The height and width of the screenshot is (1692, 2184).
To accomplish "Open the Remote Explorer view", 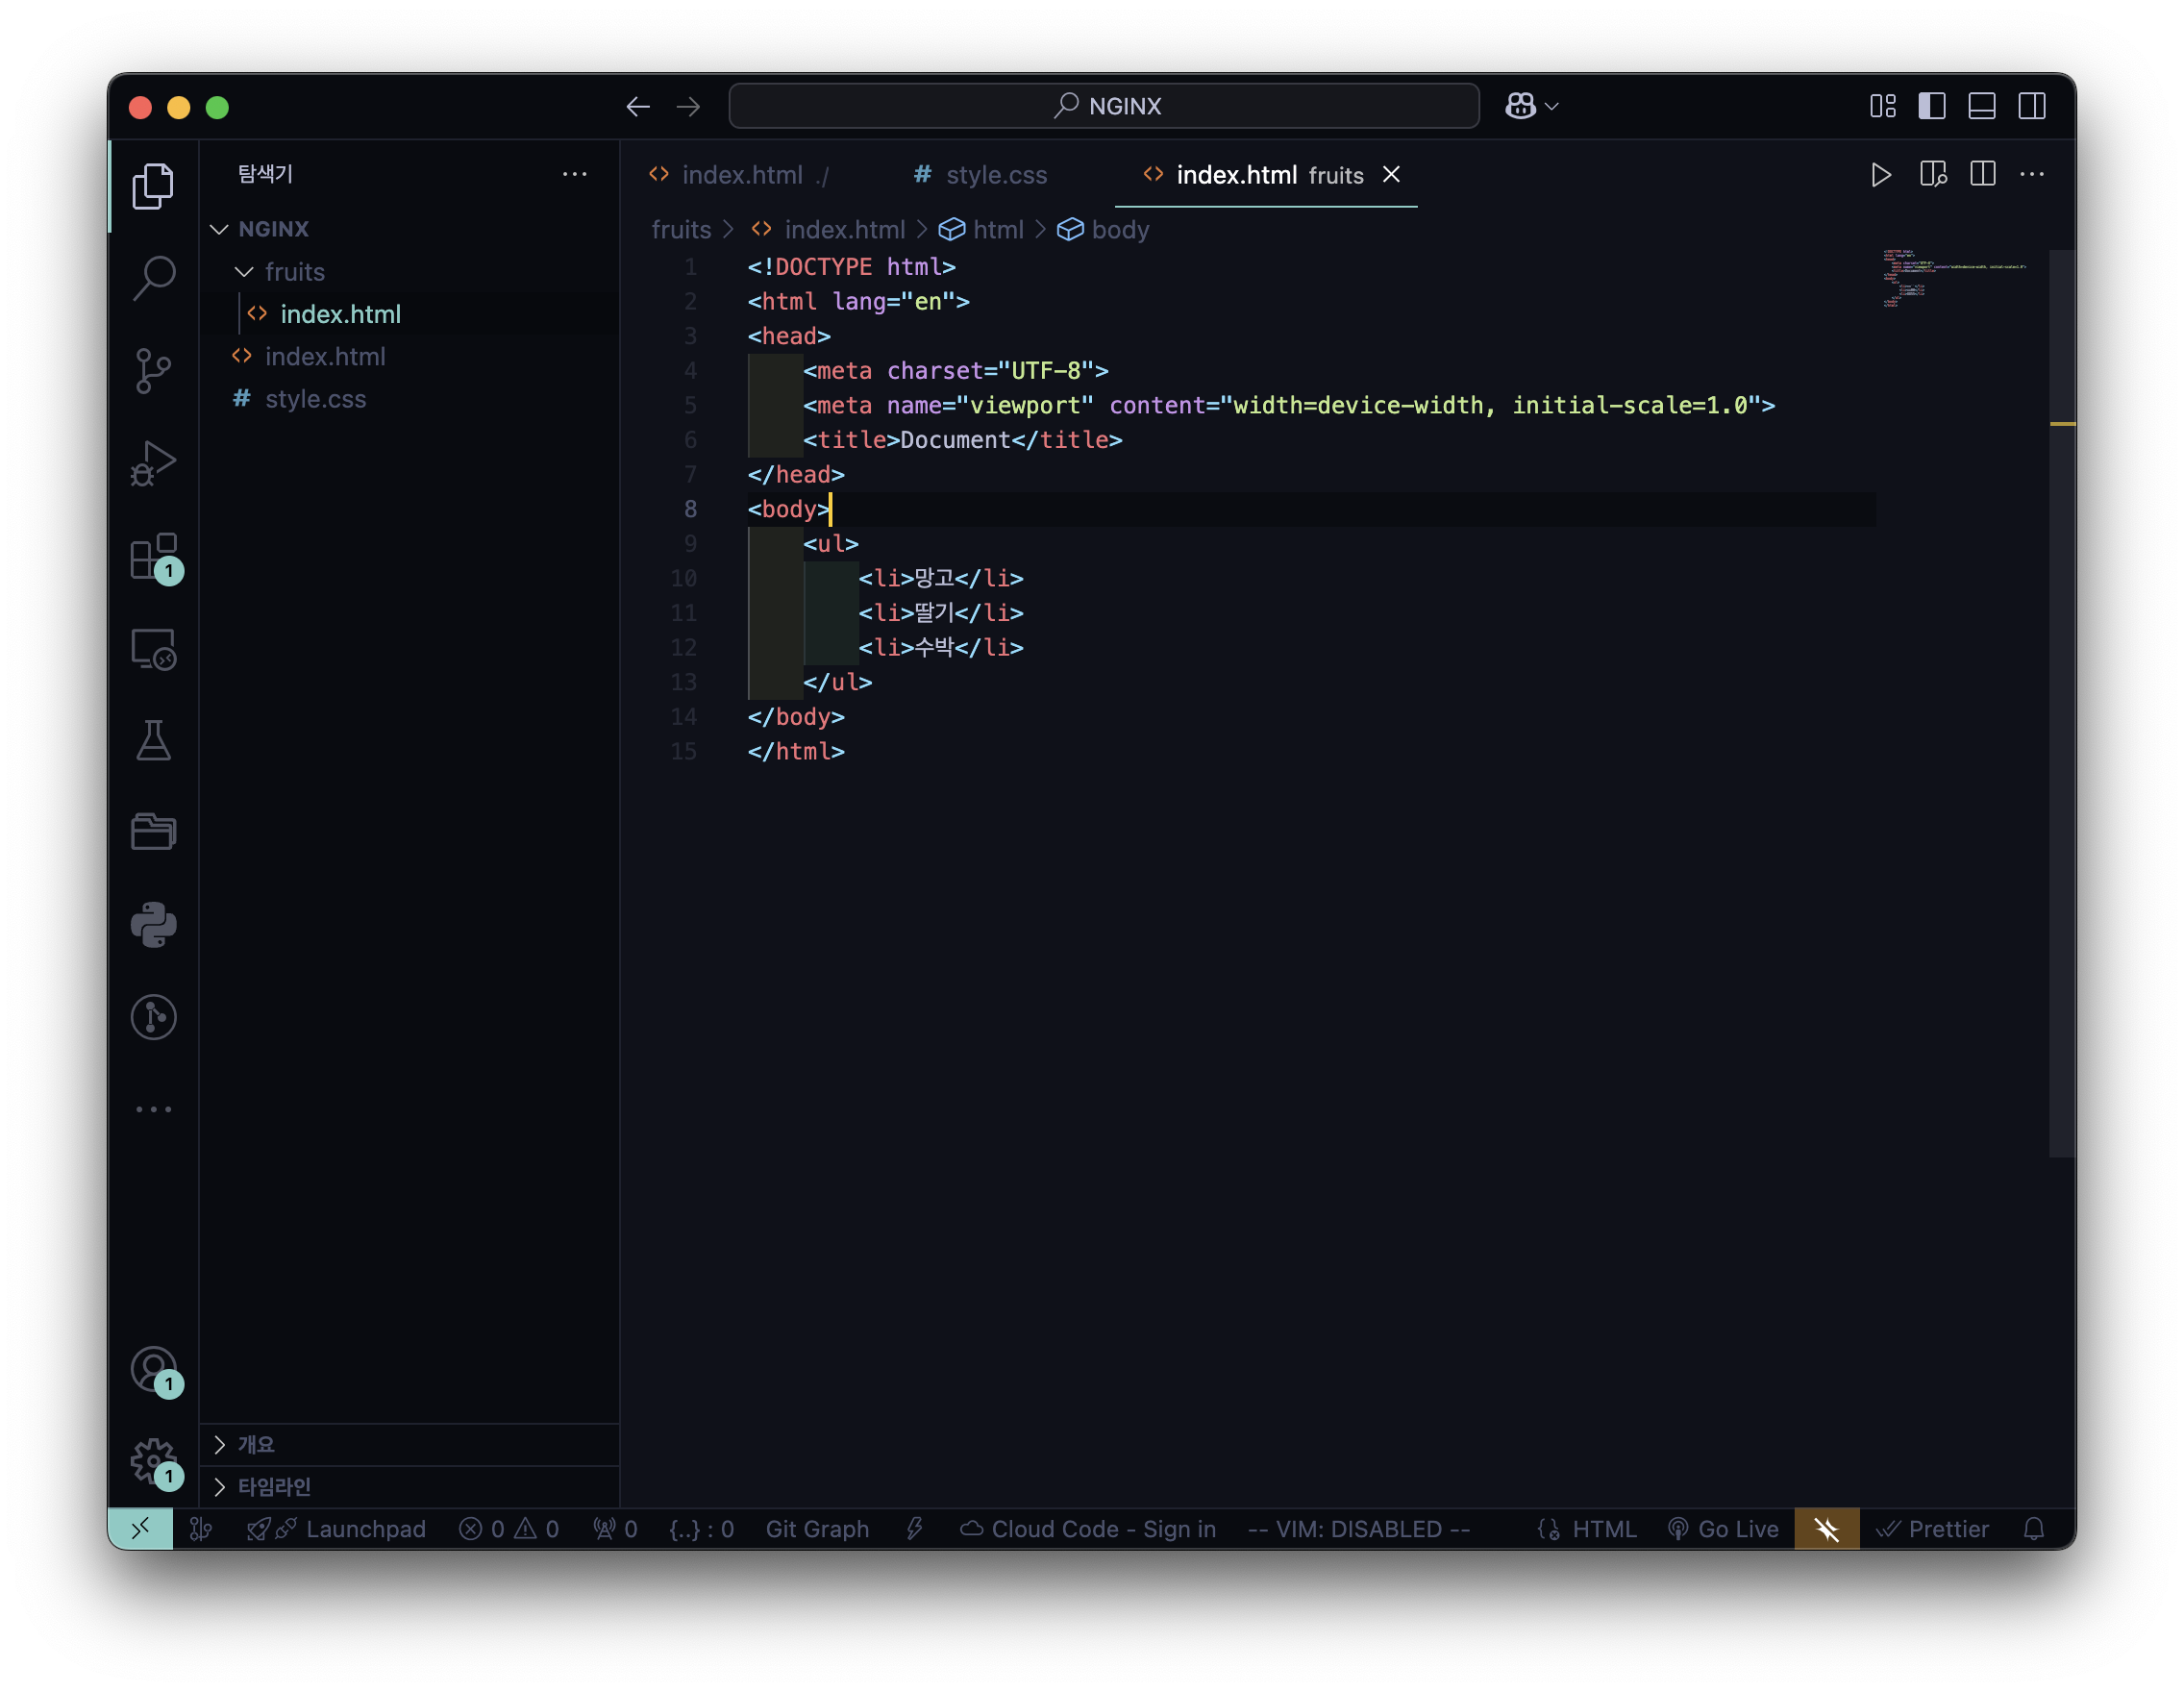I will pyautogui.click(x=153, y=650).
